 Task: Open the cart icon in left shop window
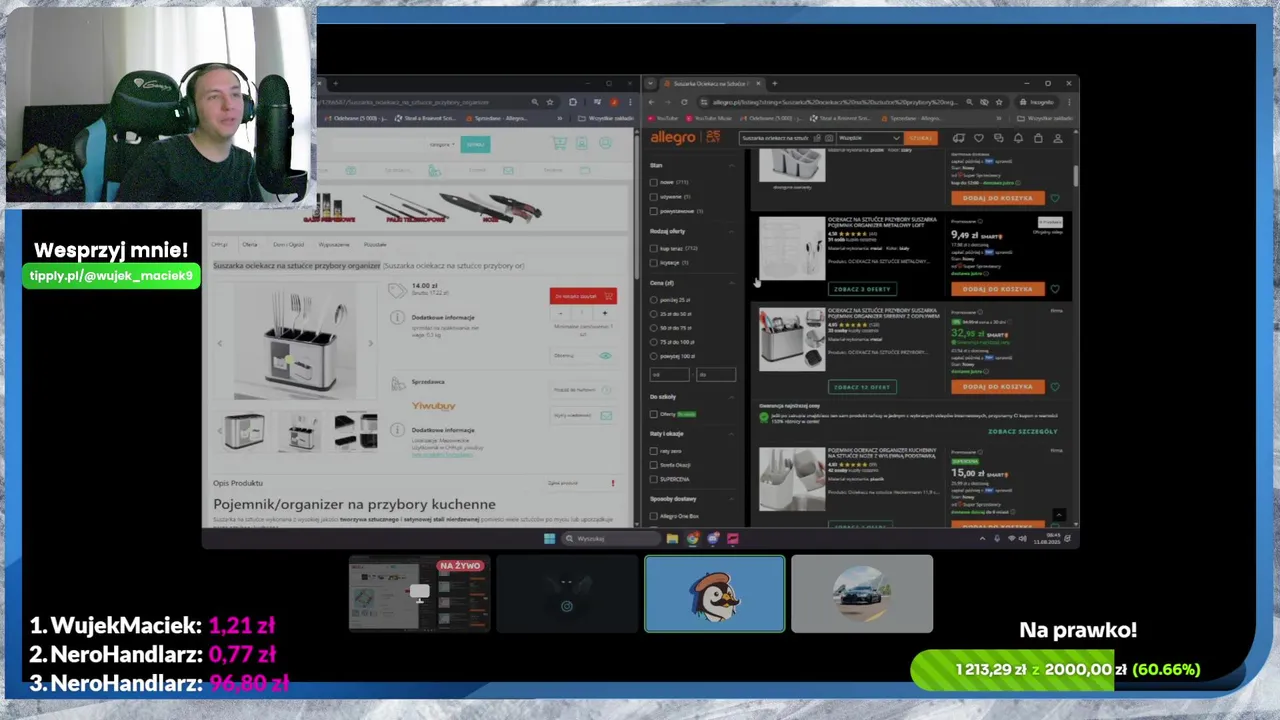click(x=559, y=144)
